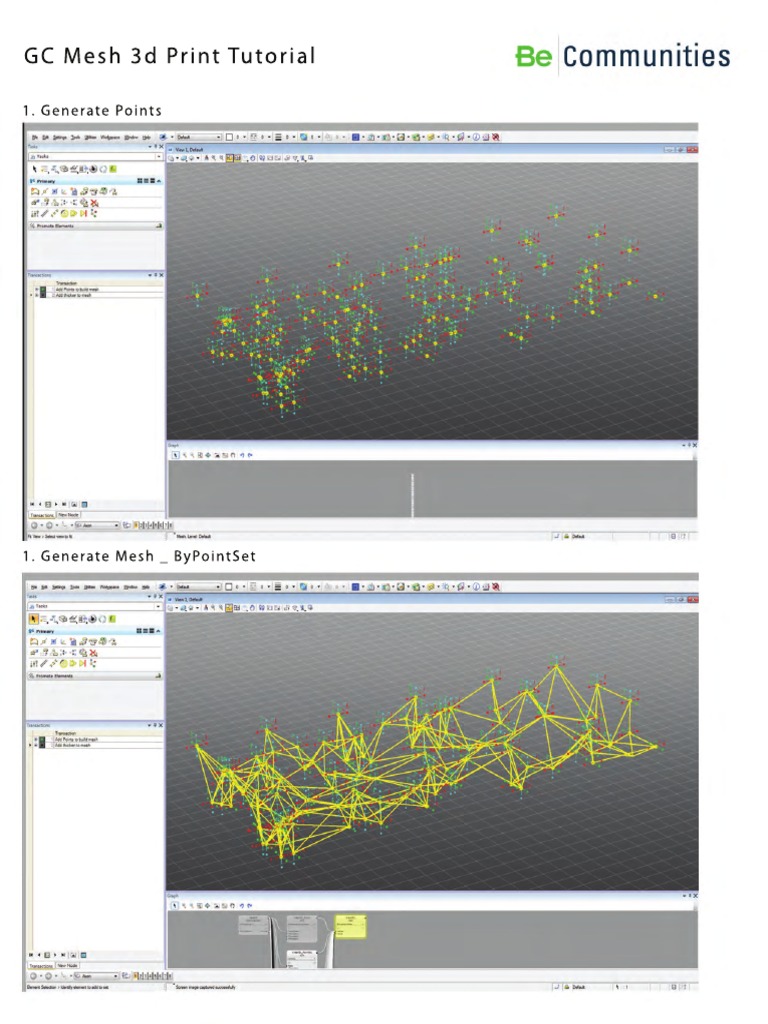Open the bottom toolbar combo box in the Generate Points window

pyautogui.click(x=97, y=525)
